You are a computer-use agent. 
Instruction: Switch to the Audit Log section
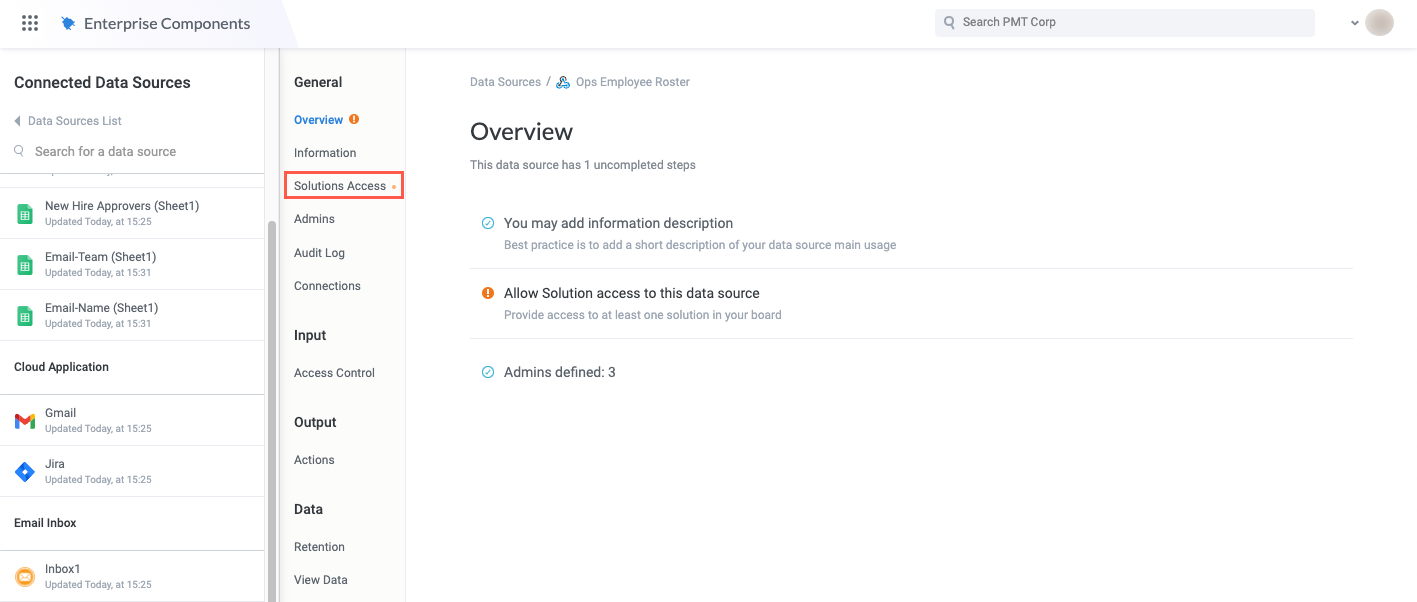319,252
